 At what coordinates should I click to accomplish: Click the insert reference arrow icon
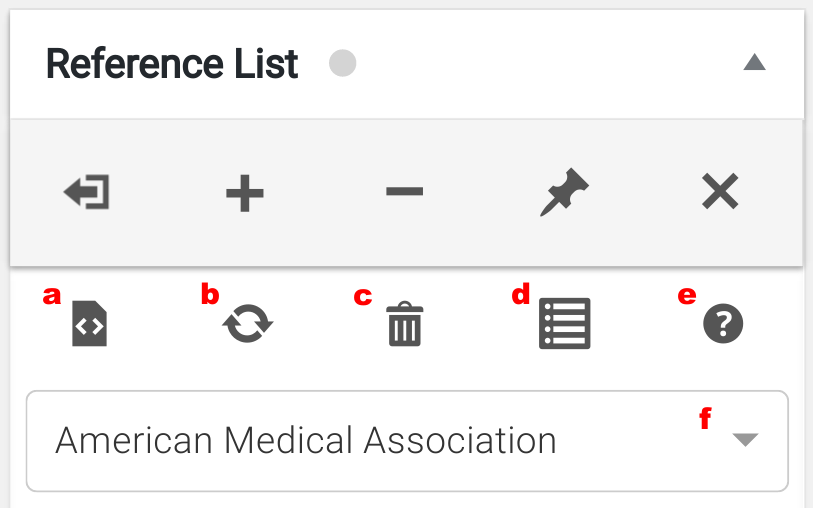(87, 192)
